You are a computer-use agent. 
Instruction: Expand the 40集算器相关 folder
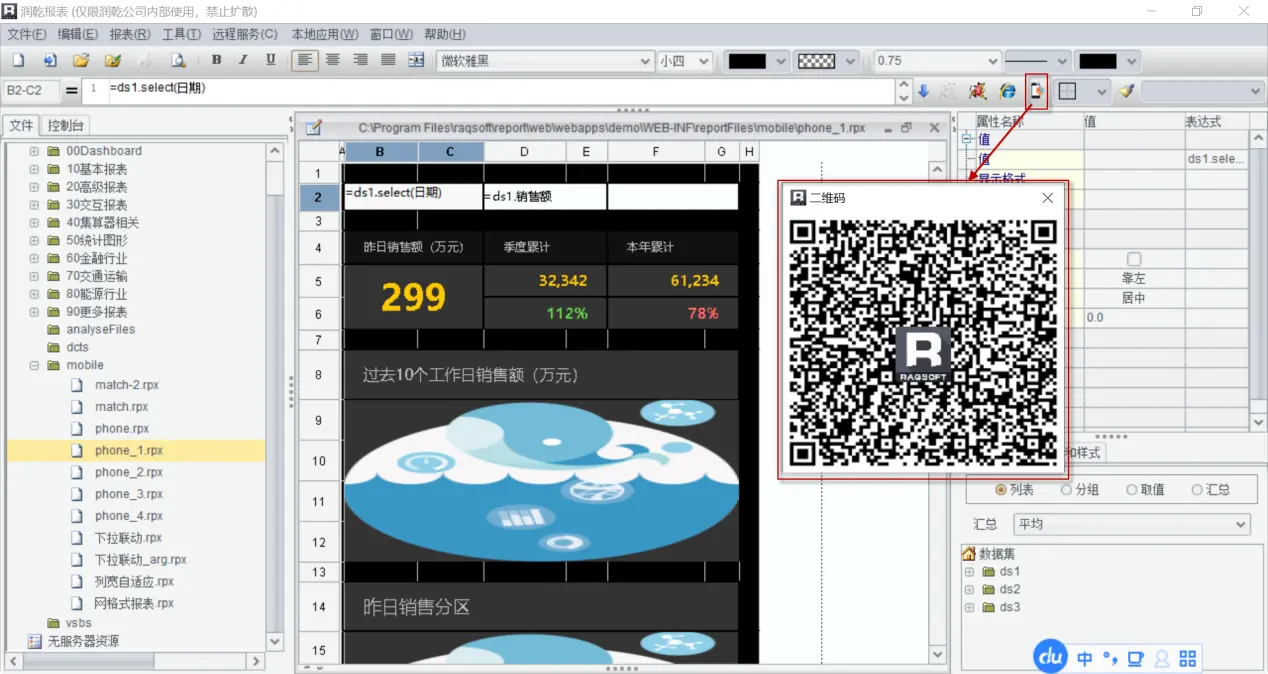[34, 223]
